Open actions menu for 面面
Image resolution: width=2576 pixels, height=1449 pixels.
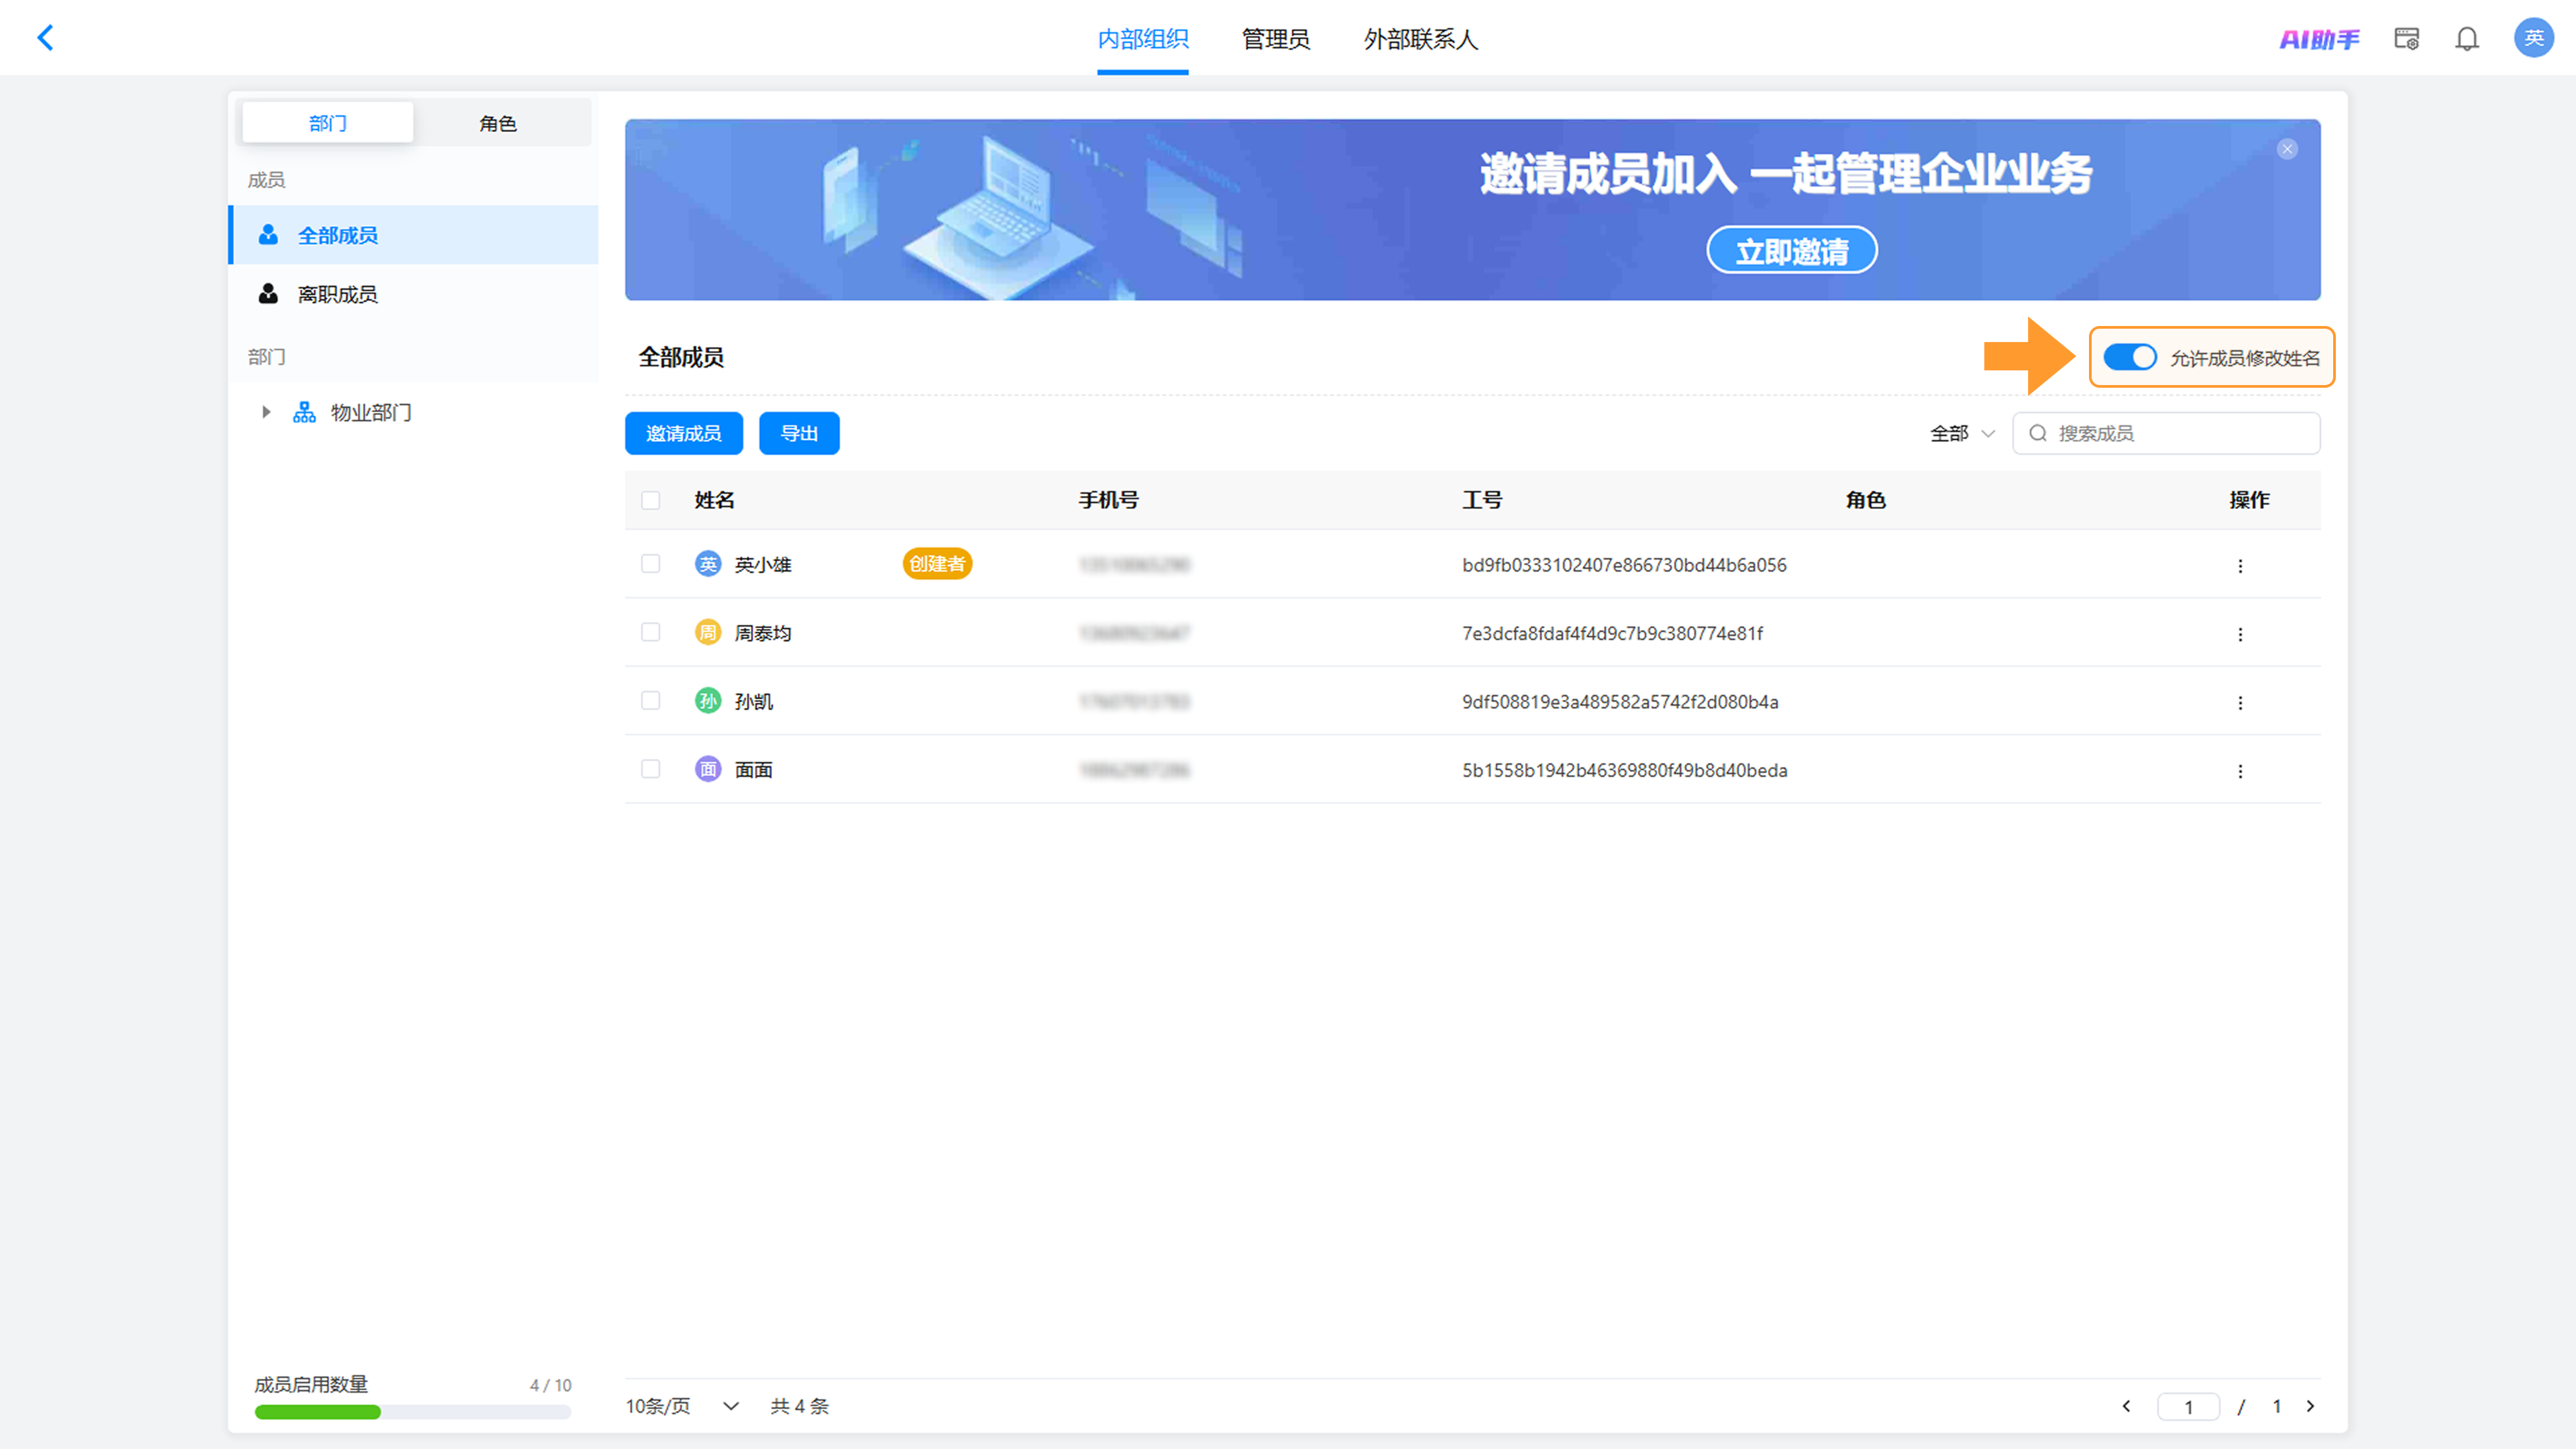click(x=2240, y=771)
